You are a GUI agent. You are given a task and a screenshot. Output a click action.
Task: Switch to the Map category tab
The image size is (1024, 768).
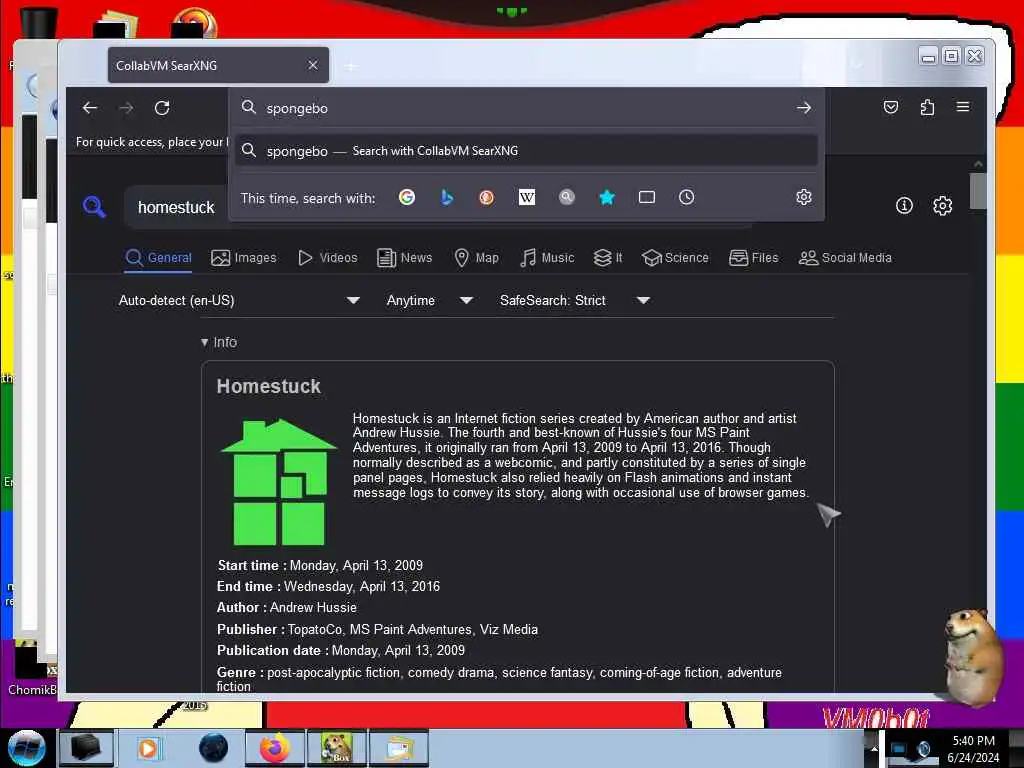(476, 258)
